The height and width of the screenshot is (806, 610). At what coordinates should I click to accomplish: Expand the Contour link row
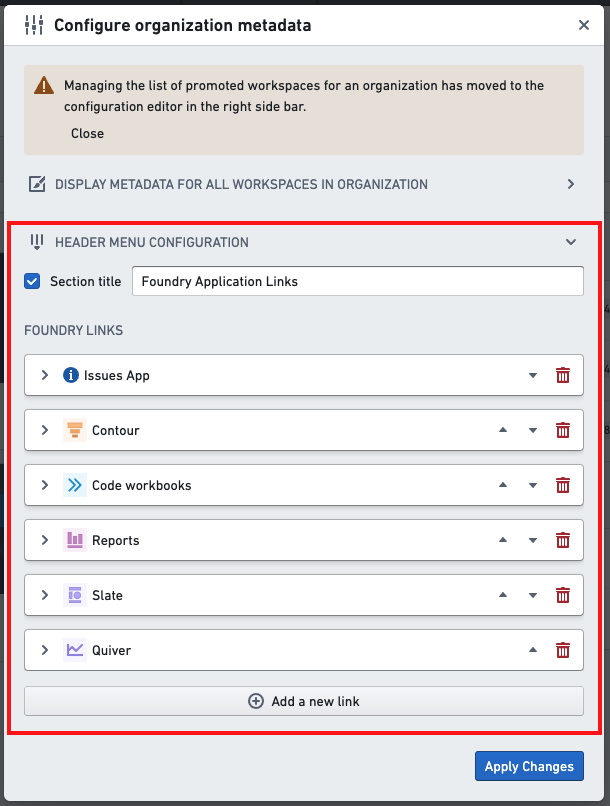tap(45, 430)
